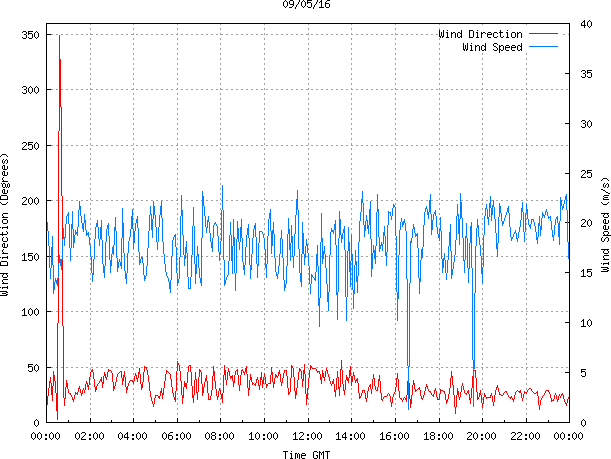
Task: Click the 35 label on right axis
Action: click(x=586, y=74)
